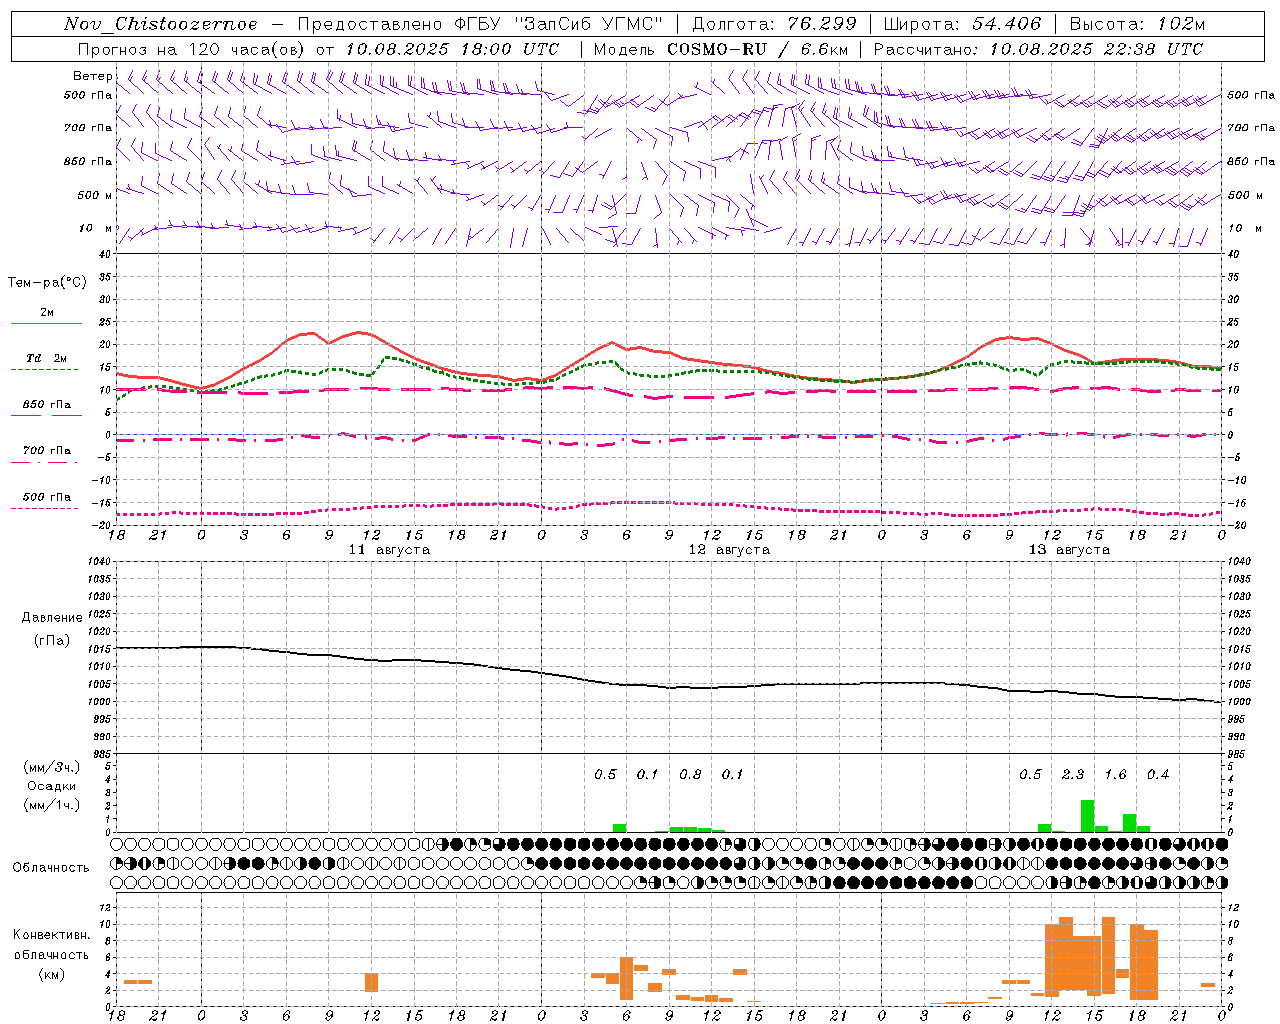The width and height of the screenshot is (1280, 1024).
Task: Click the 'Модель COSMO-RU / 6.6км' label
Action: 720,49
